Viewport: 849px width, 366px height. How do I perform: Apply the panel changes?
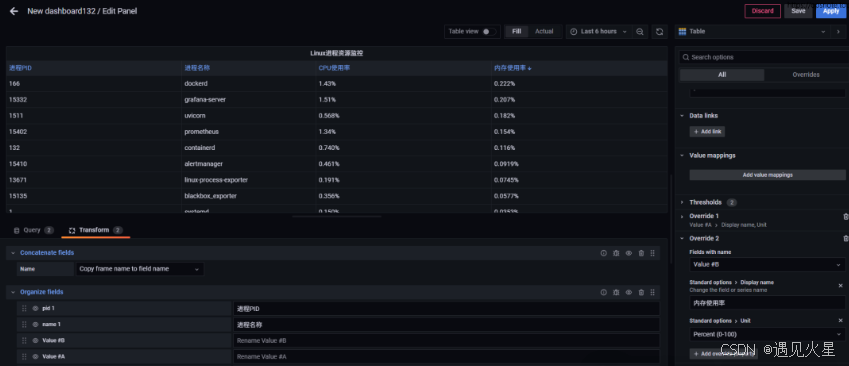click(831, 11)
